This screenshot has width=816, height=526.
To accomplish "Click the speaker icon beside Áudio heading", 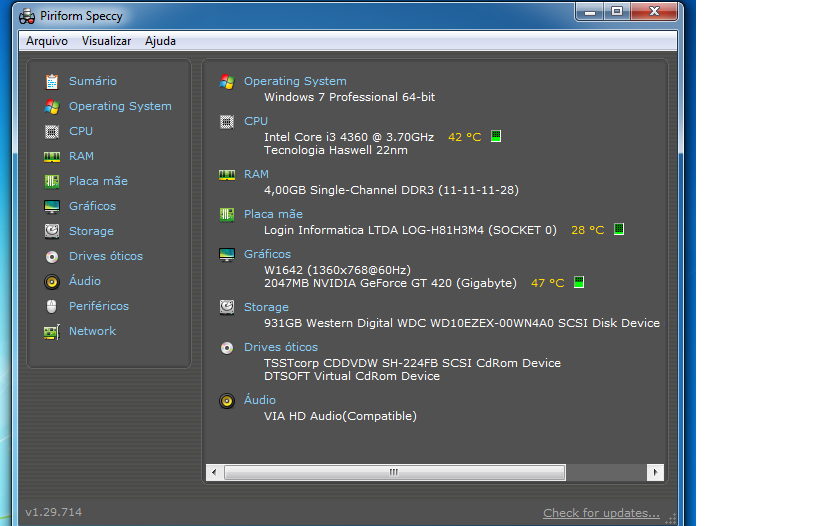I will 227,401.
